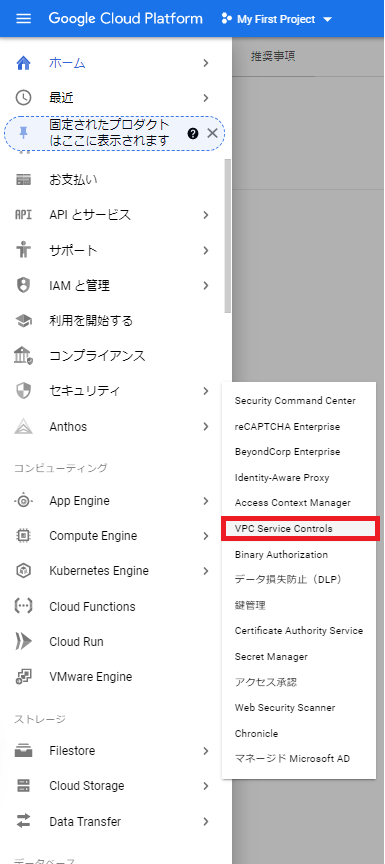Click the Cloud Run arrows icon

coord(23,641)
